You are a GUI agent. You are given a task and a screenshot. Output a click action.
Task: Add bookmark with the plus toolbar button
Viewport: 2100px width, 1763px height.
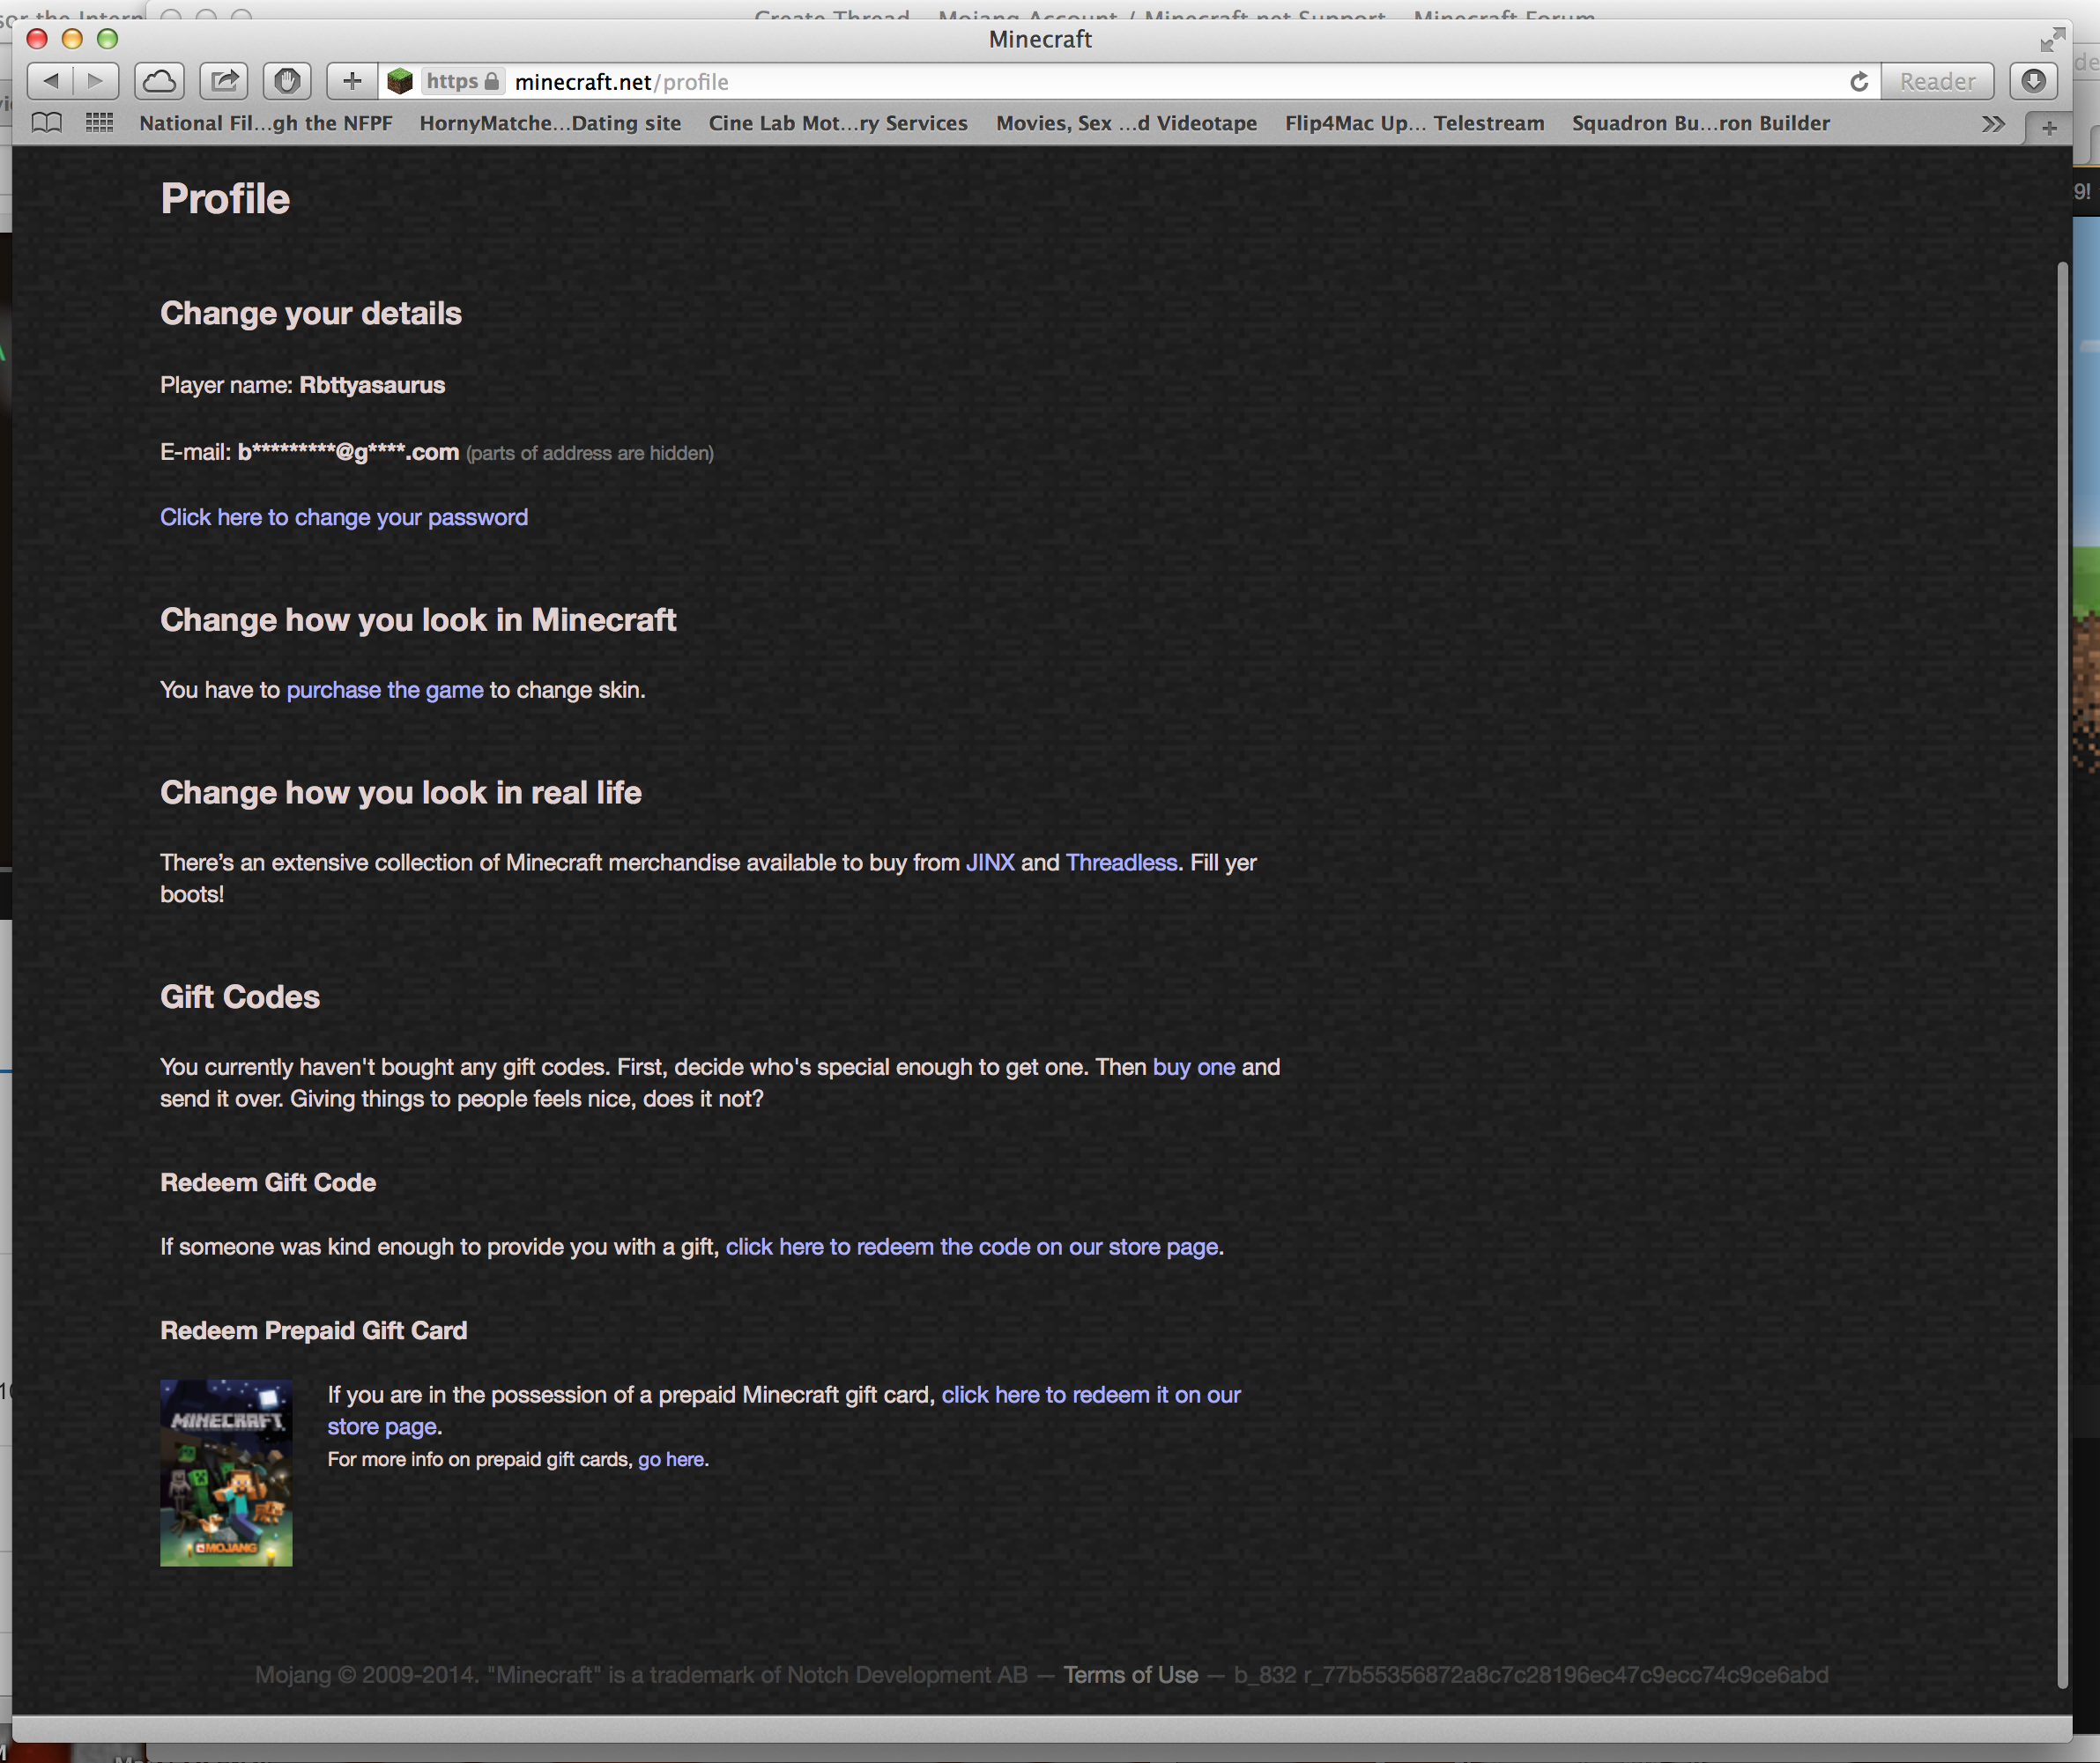[352, 81]
